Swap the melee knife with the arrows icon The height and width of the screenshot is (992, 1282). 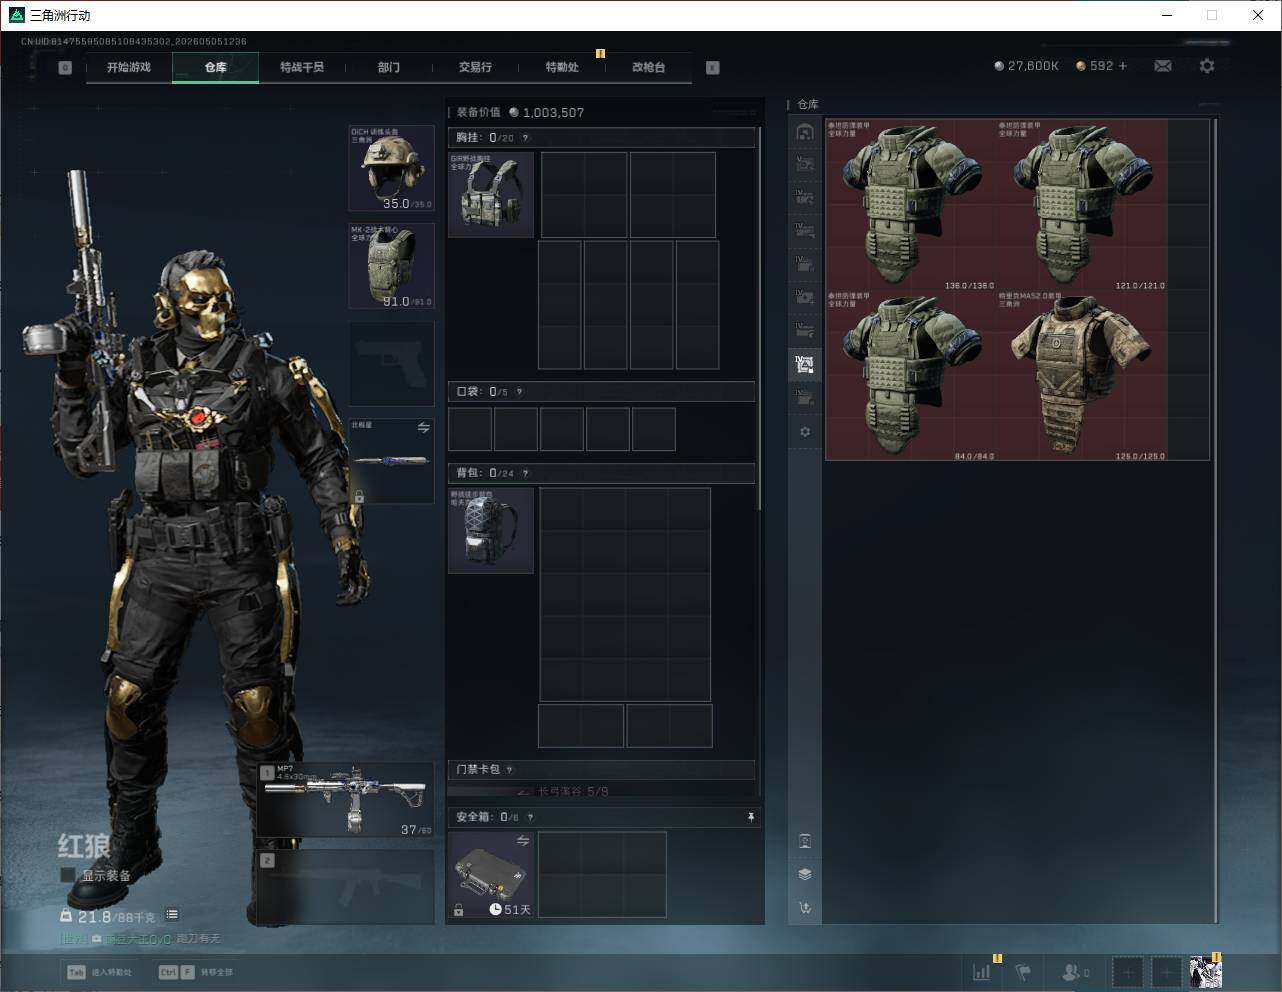(423, 428)
